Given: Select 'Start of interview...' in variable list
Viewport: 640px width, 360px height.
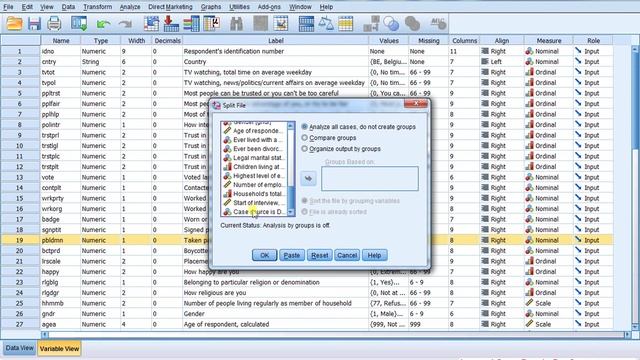Looking at the screenshot, I should (x=253, y=203).
